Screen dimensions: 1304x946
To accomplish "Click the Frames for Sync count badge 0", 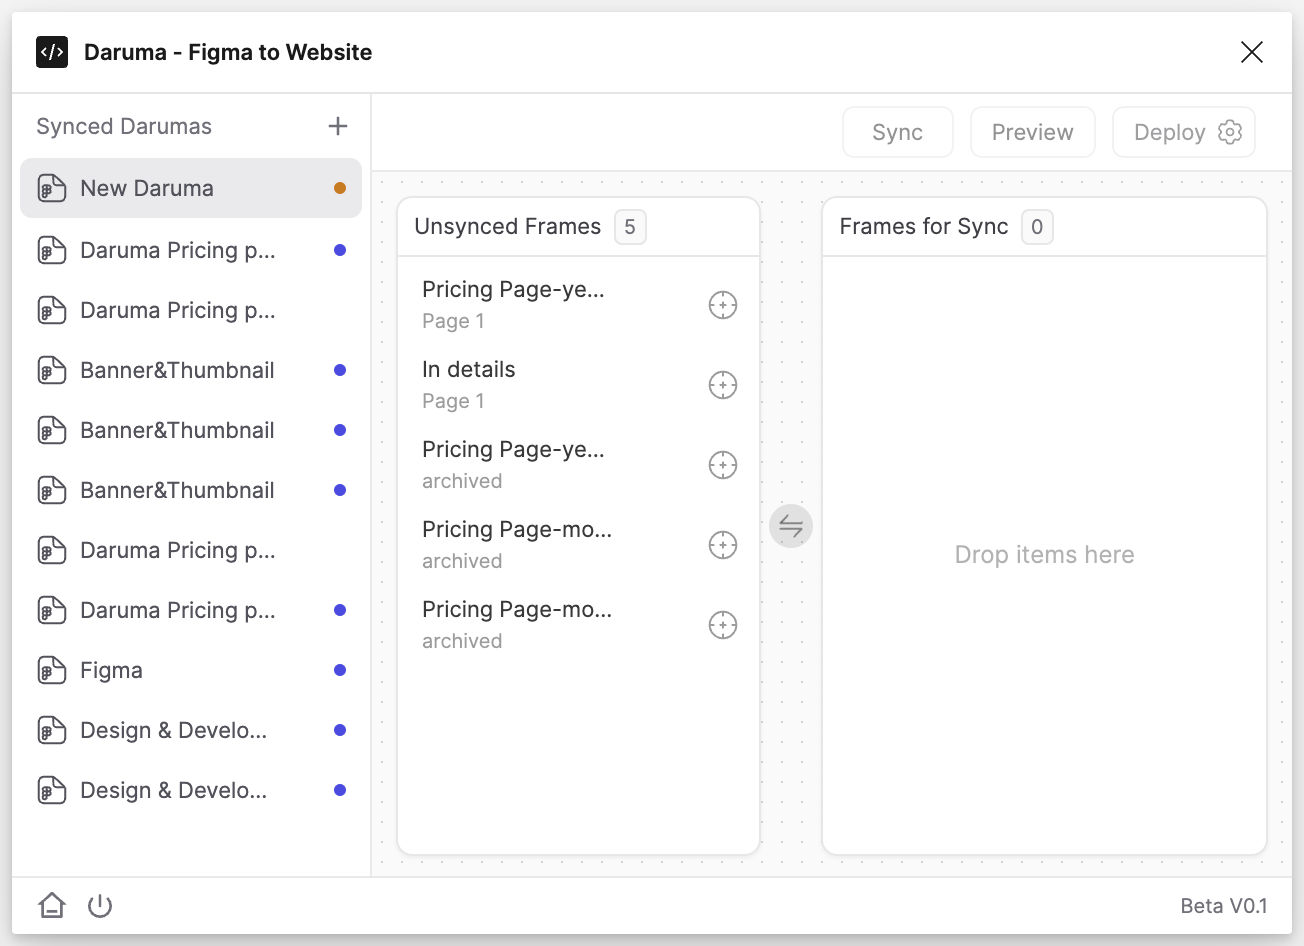I will click(1037, 227).
